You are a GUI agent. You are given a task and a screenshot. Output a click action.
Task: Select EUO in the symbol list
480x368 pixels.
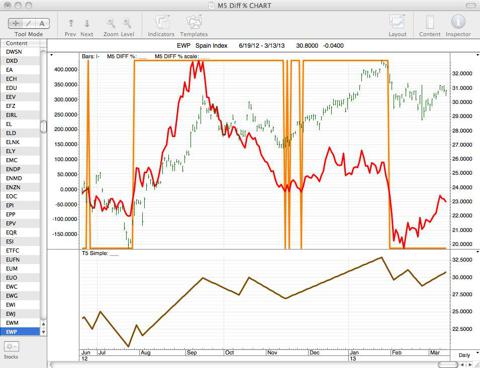click(x=20, y=277)
